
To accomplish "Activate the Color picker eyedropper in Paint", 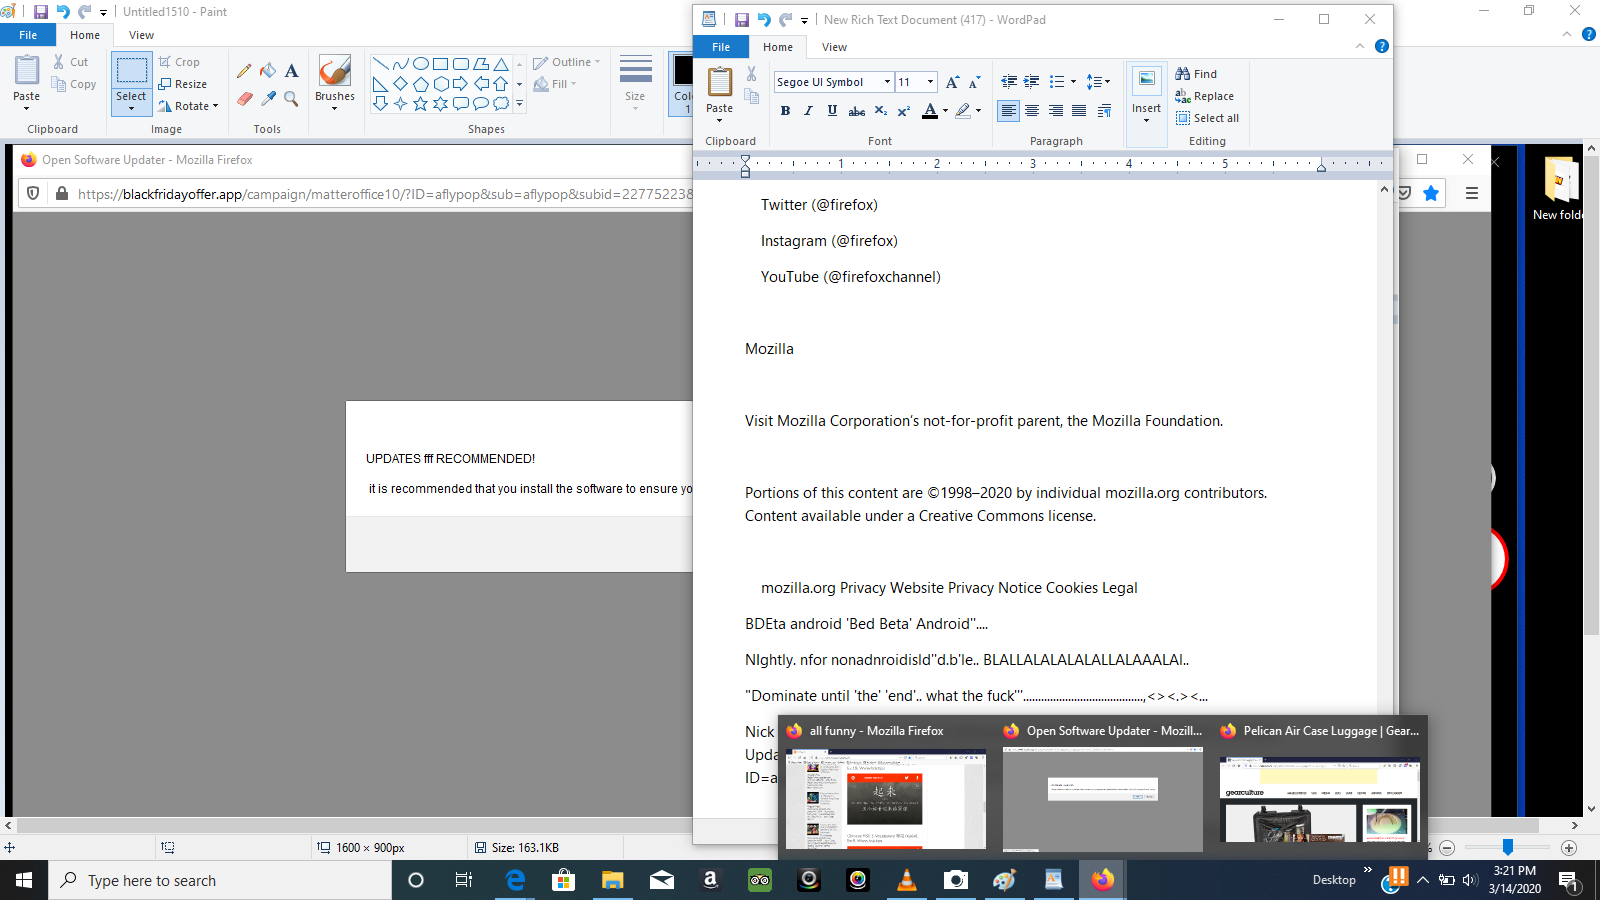I will (x=268, y=98).
